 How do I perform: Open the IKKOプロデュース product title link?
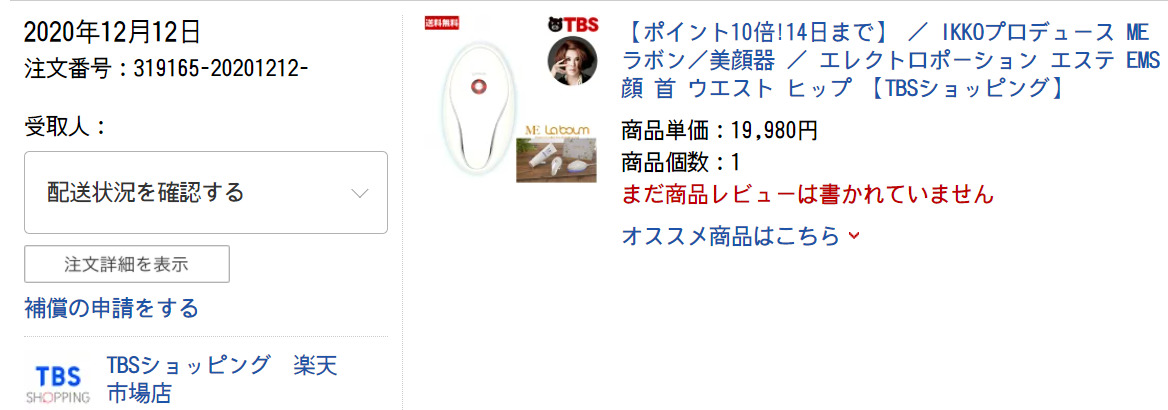click(x=890, y=60)
